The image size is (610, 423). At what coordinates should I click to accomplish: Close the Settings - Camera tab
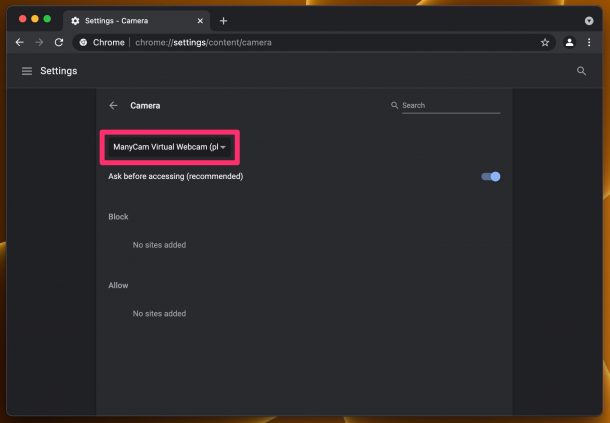[200, 21]
